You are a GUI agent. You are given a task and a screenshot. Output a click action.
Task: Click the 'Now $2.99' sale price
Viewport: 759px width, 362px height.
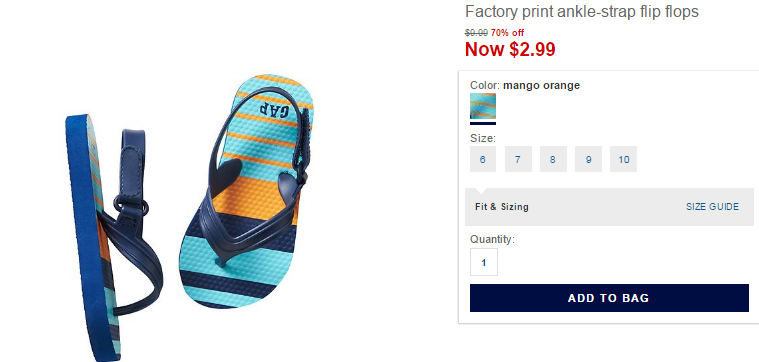coord(510,49)
